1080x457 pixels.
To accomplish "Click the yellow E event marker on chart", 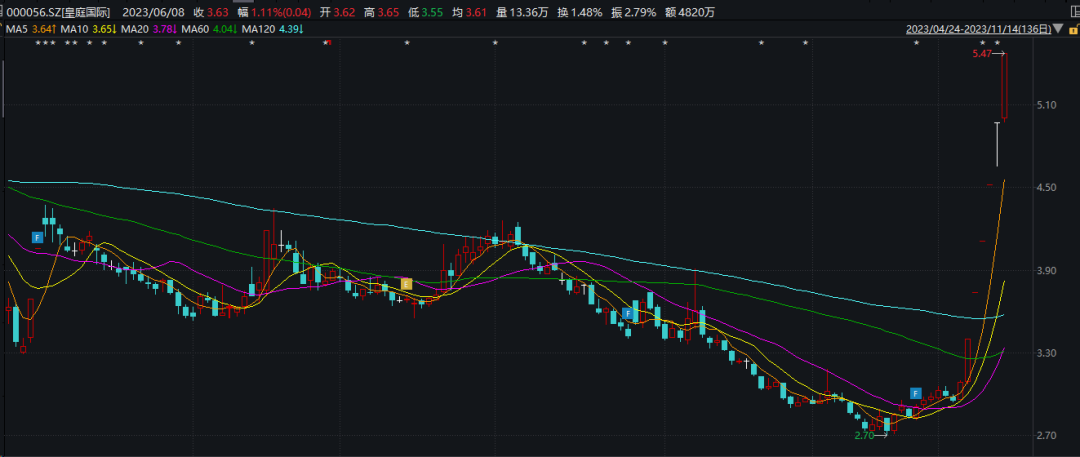I will 406,283.
